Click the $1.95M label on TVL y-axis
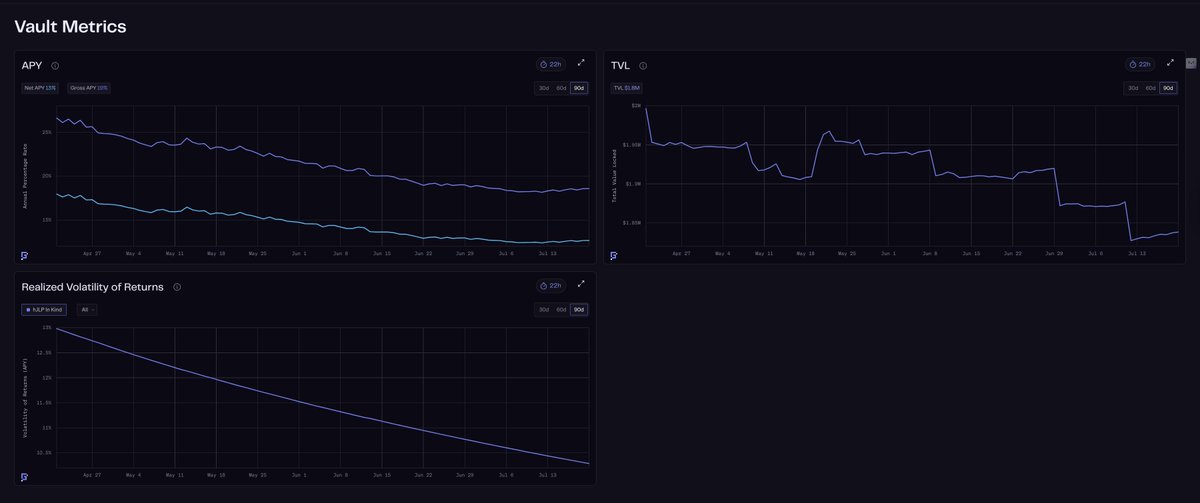 (633, 144)
